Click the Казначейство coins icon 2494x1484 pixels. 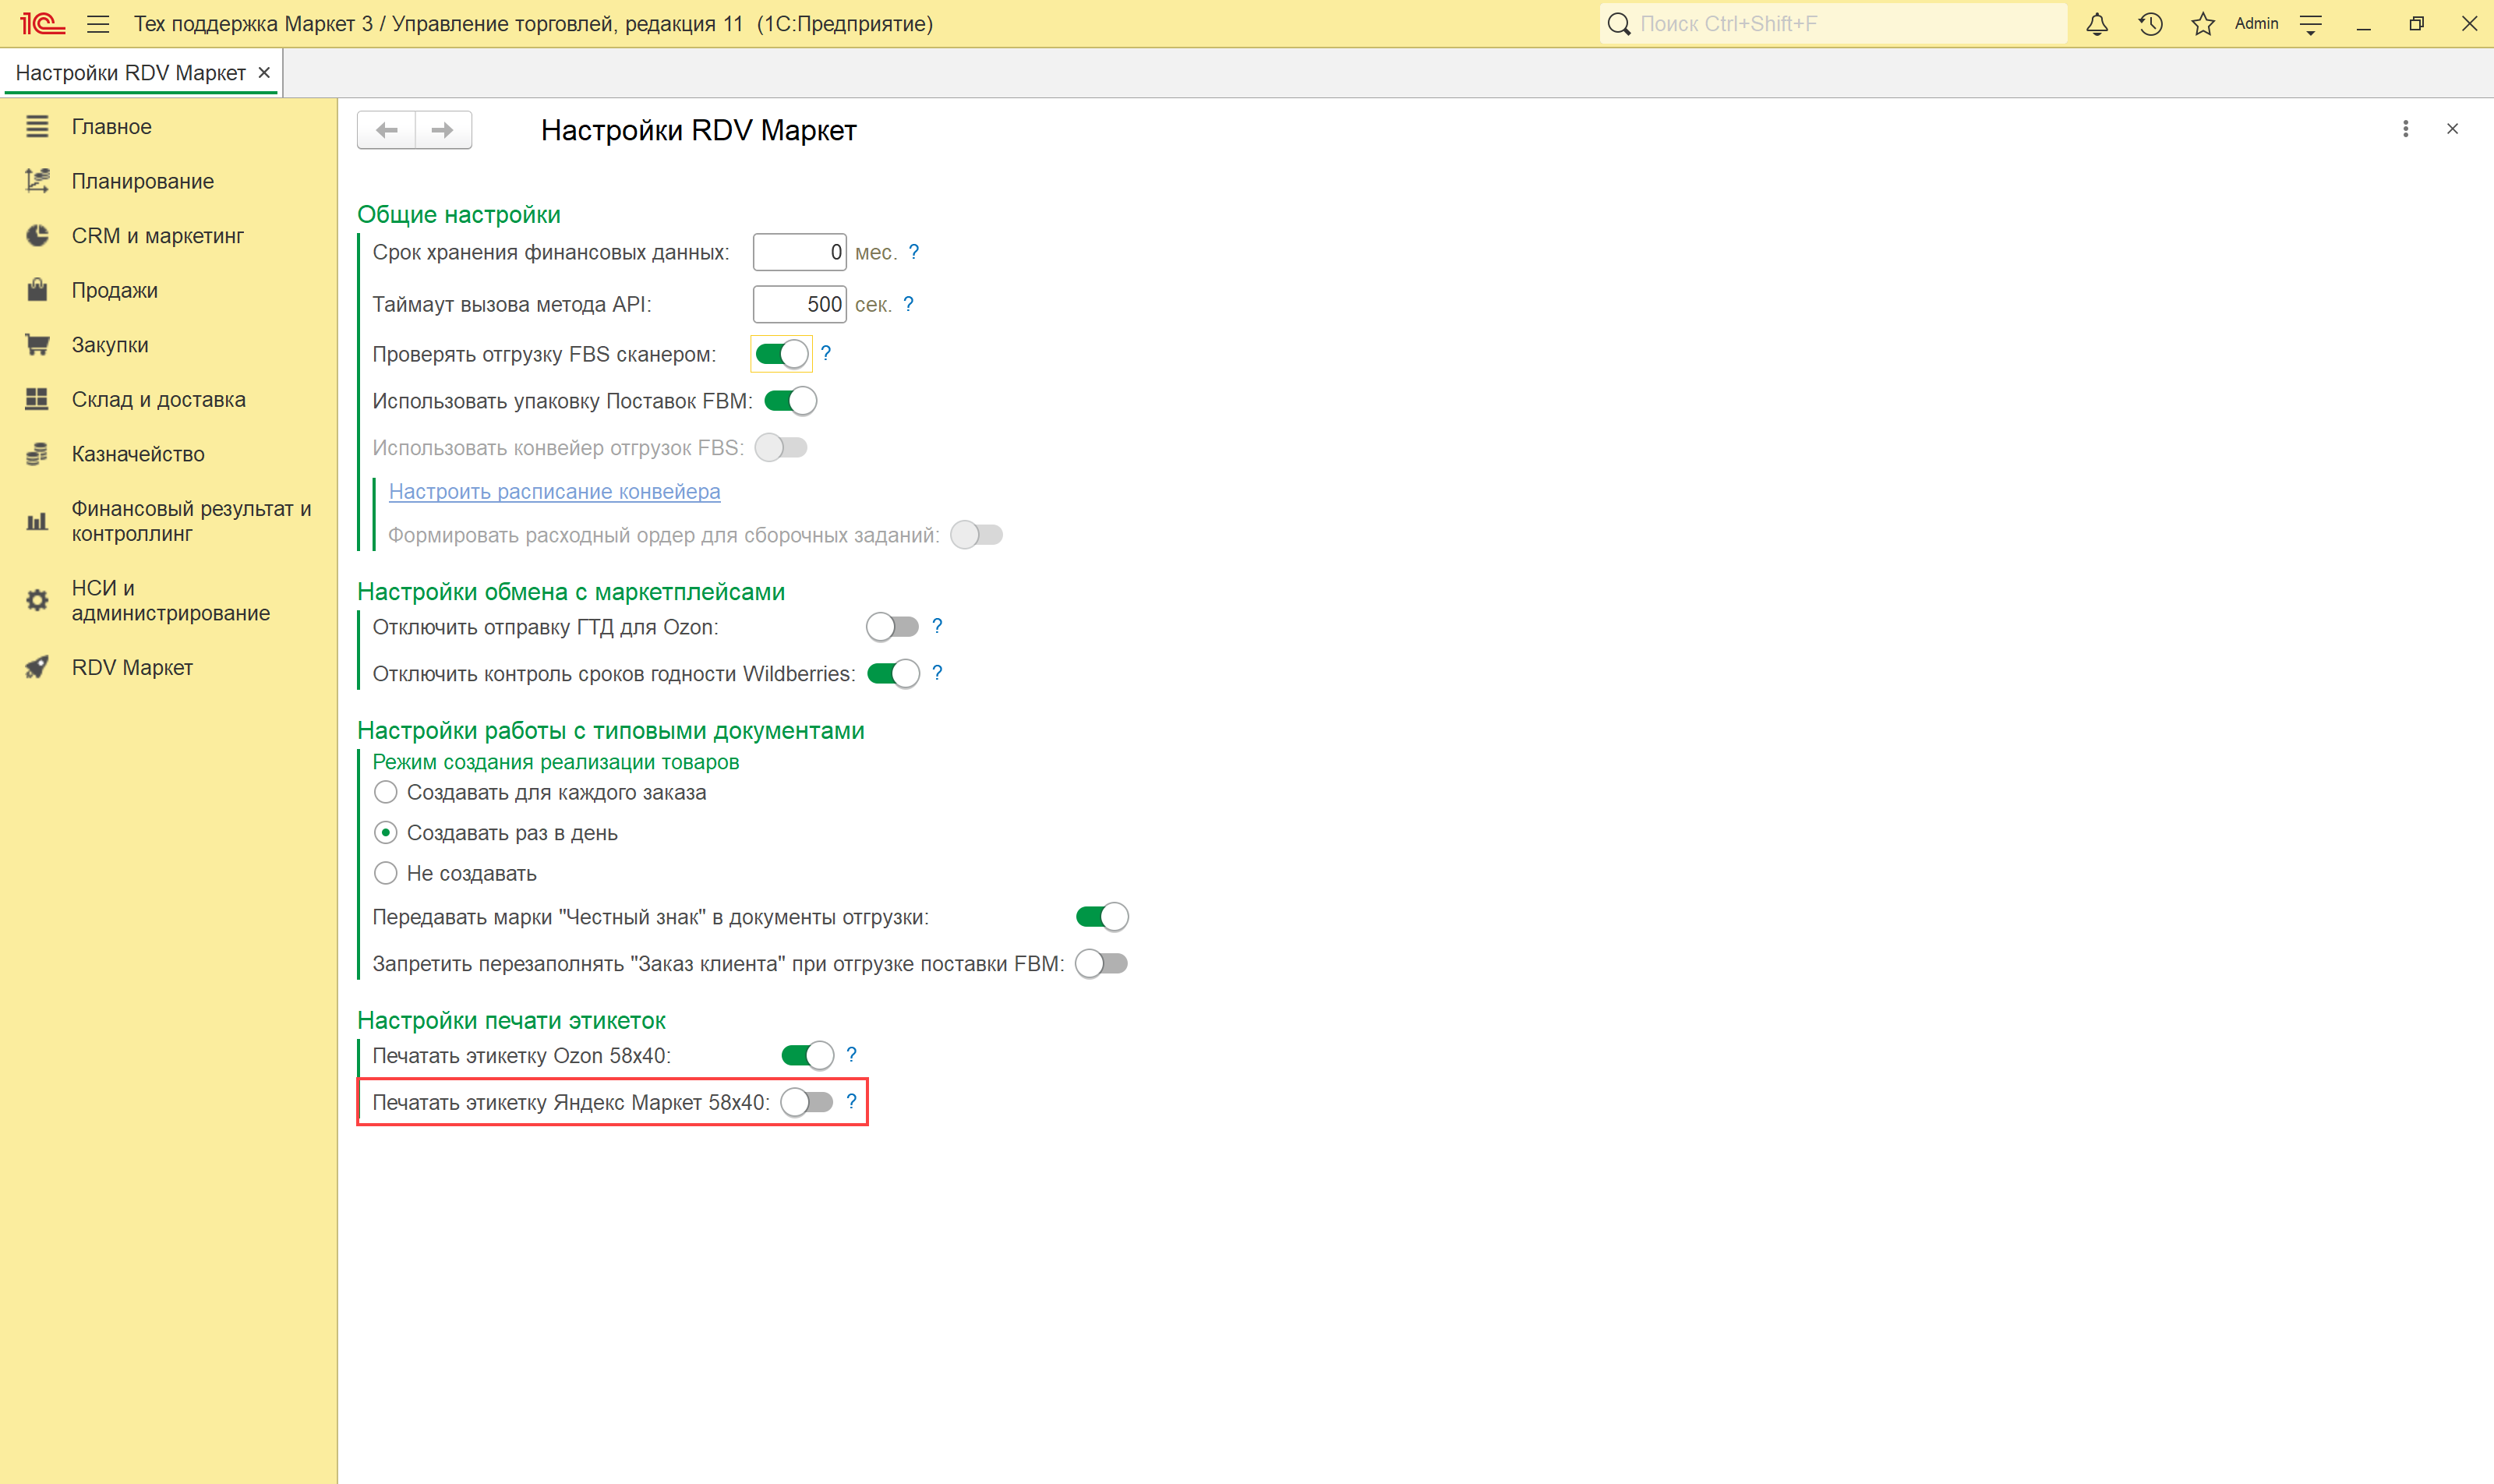37,454
